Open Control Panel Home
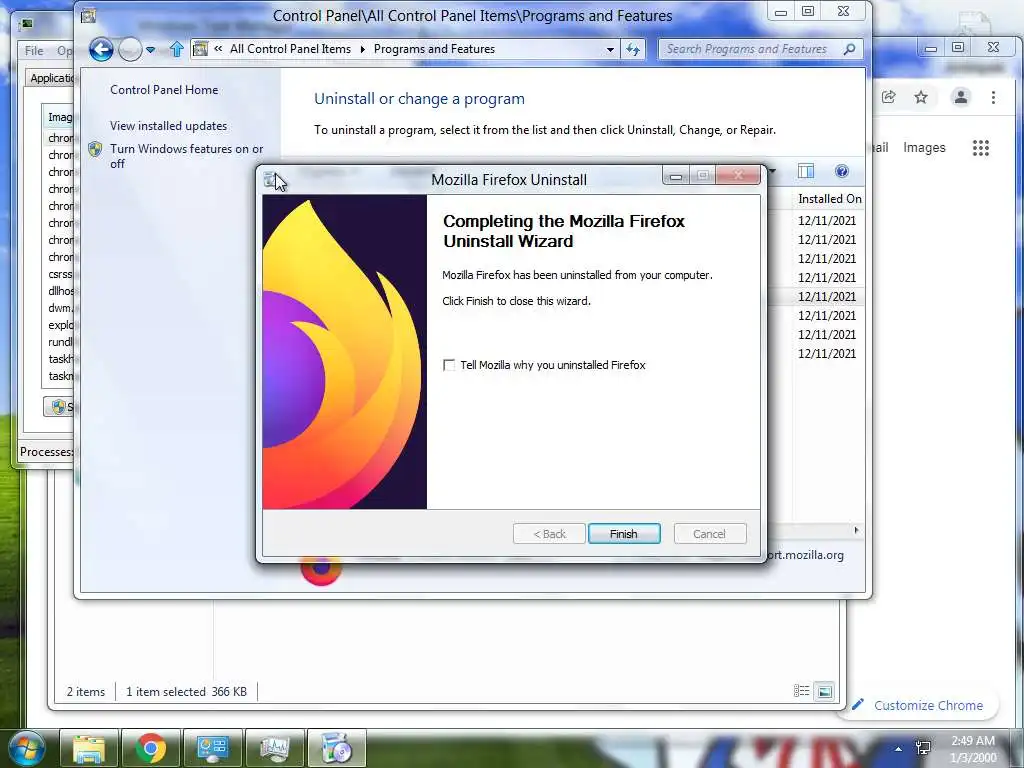The height and width of the screenshot is (768, 1024). 164,89
